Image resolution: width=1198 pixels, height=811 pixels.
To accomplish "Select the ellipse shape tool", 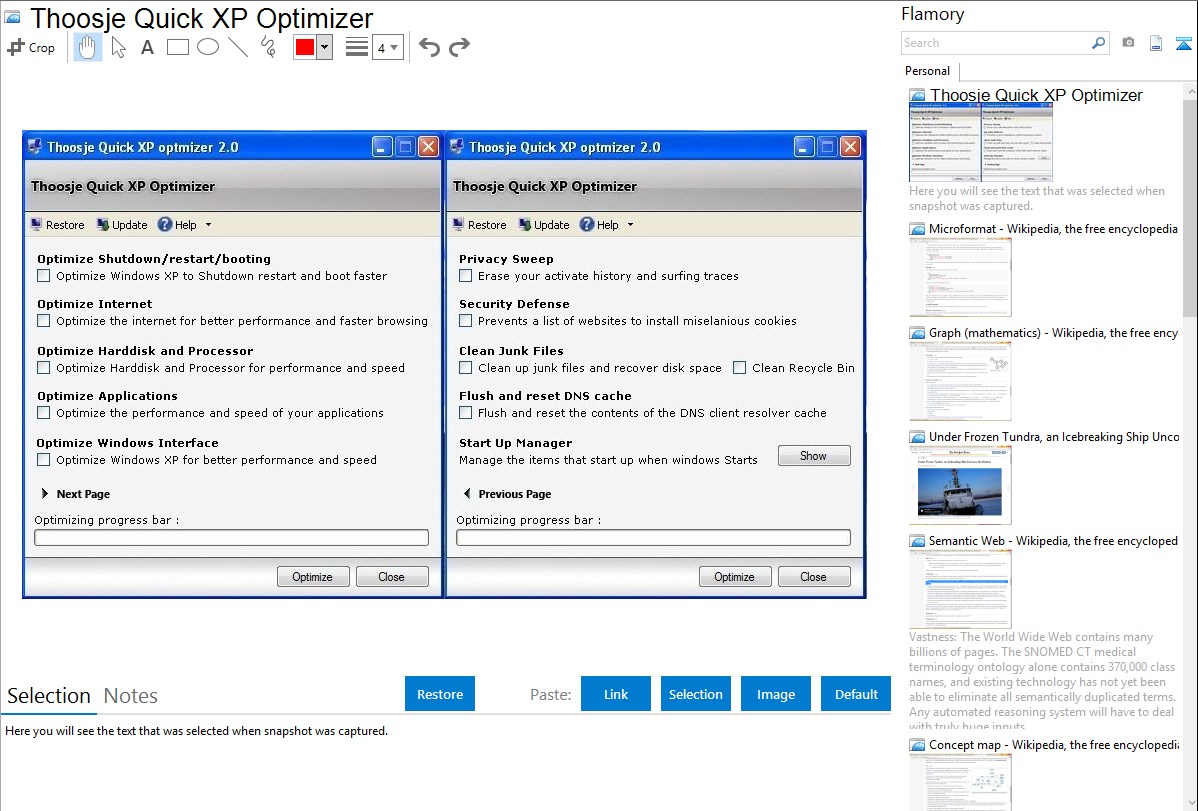I will pyautogui.click(x=208, y=47).
